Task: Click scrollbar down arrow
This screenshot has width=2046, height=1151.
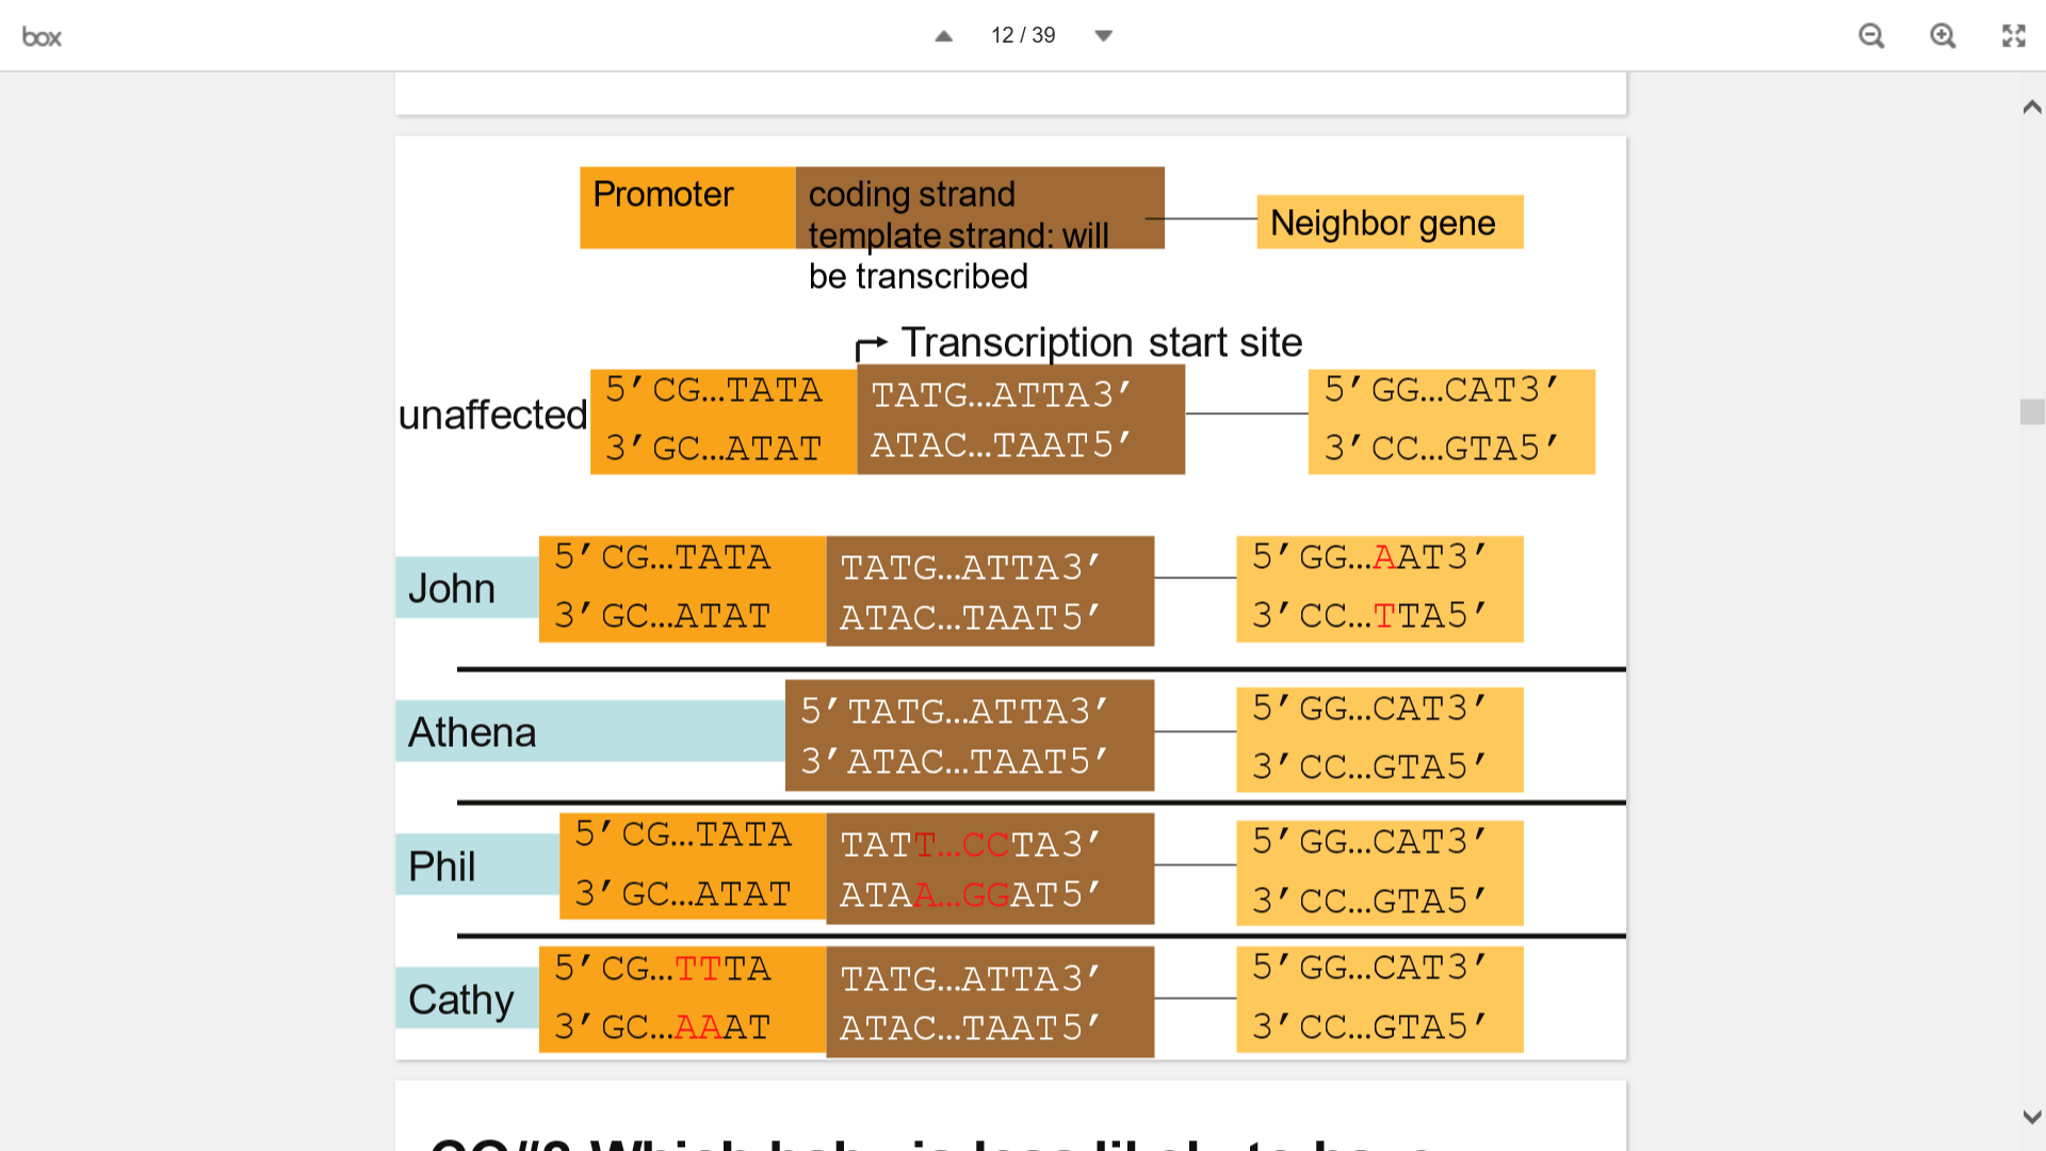Action: 2032,1117
